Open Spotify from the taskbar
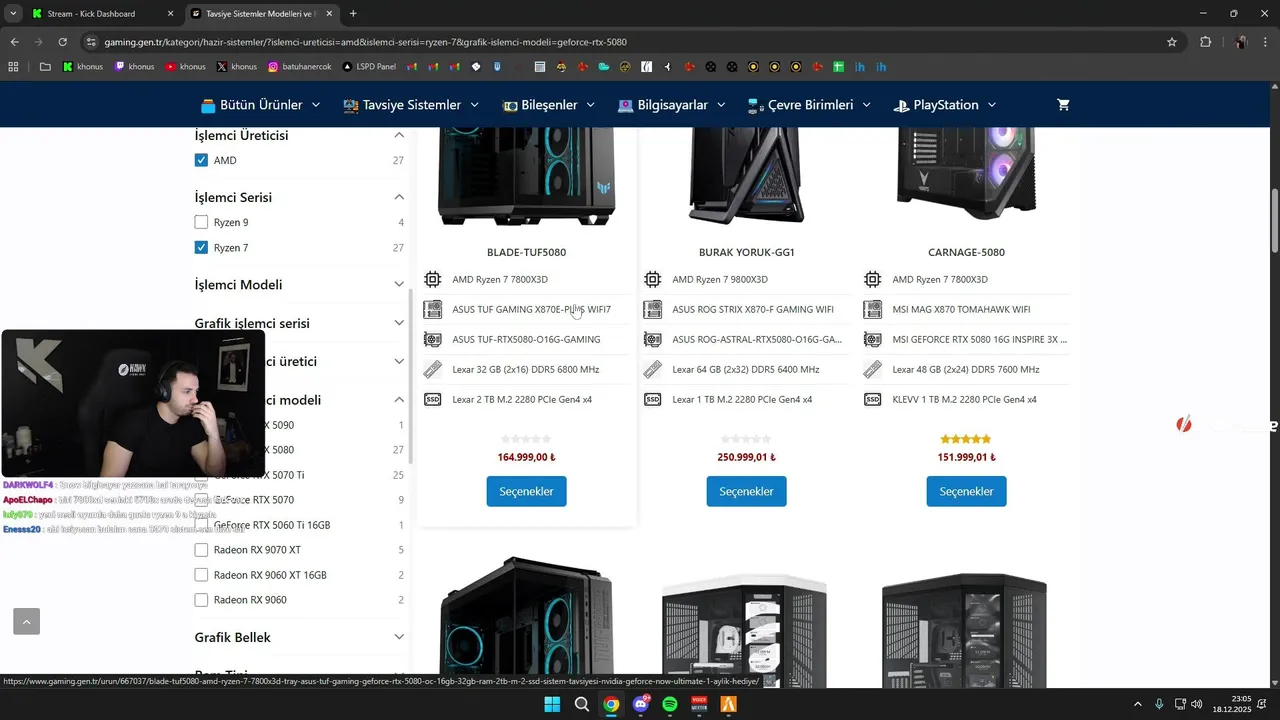This screenshot has width=1280, height=720. pyautogui.click(x=670, y=704)
